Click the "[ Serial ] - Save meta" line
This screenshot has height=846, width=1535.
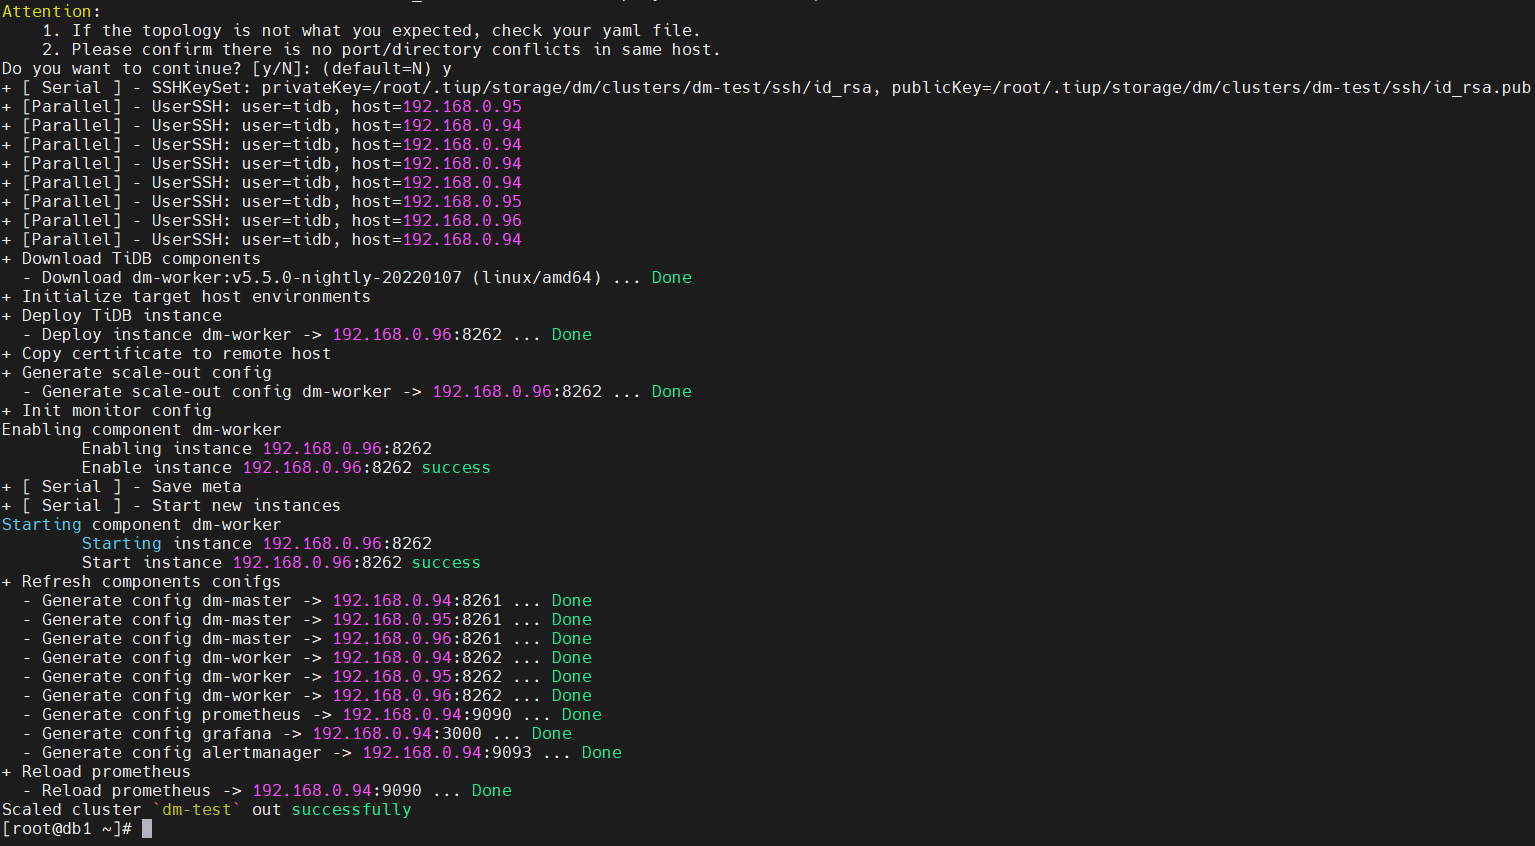click(x=122, y=487)
